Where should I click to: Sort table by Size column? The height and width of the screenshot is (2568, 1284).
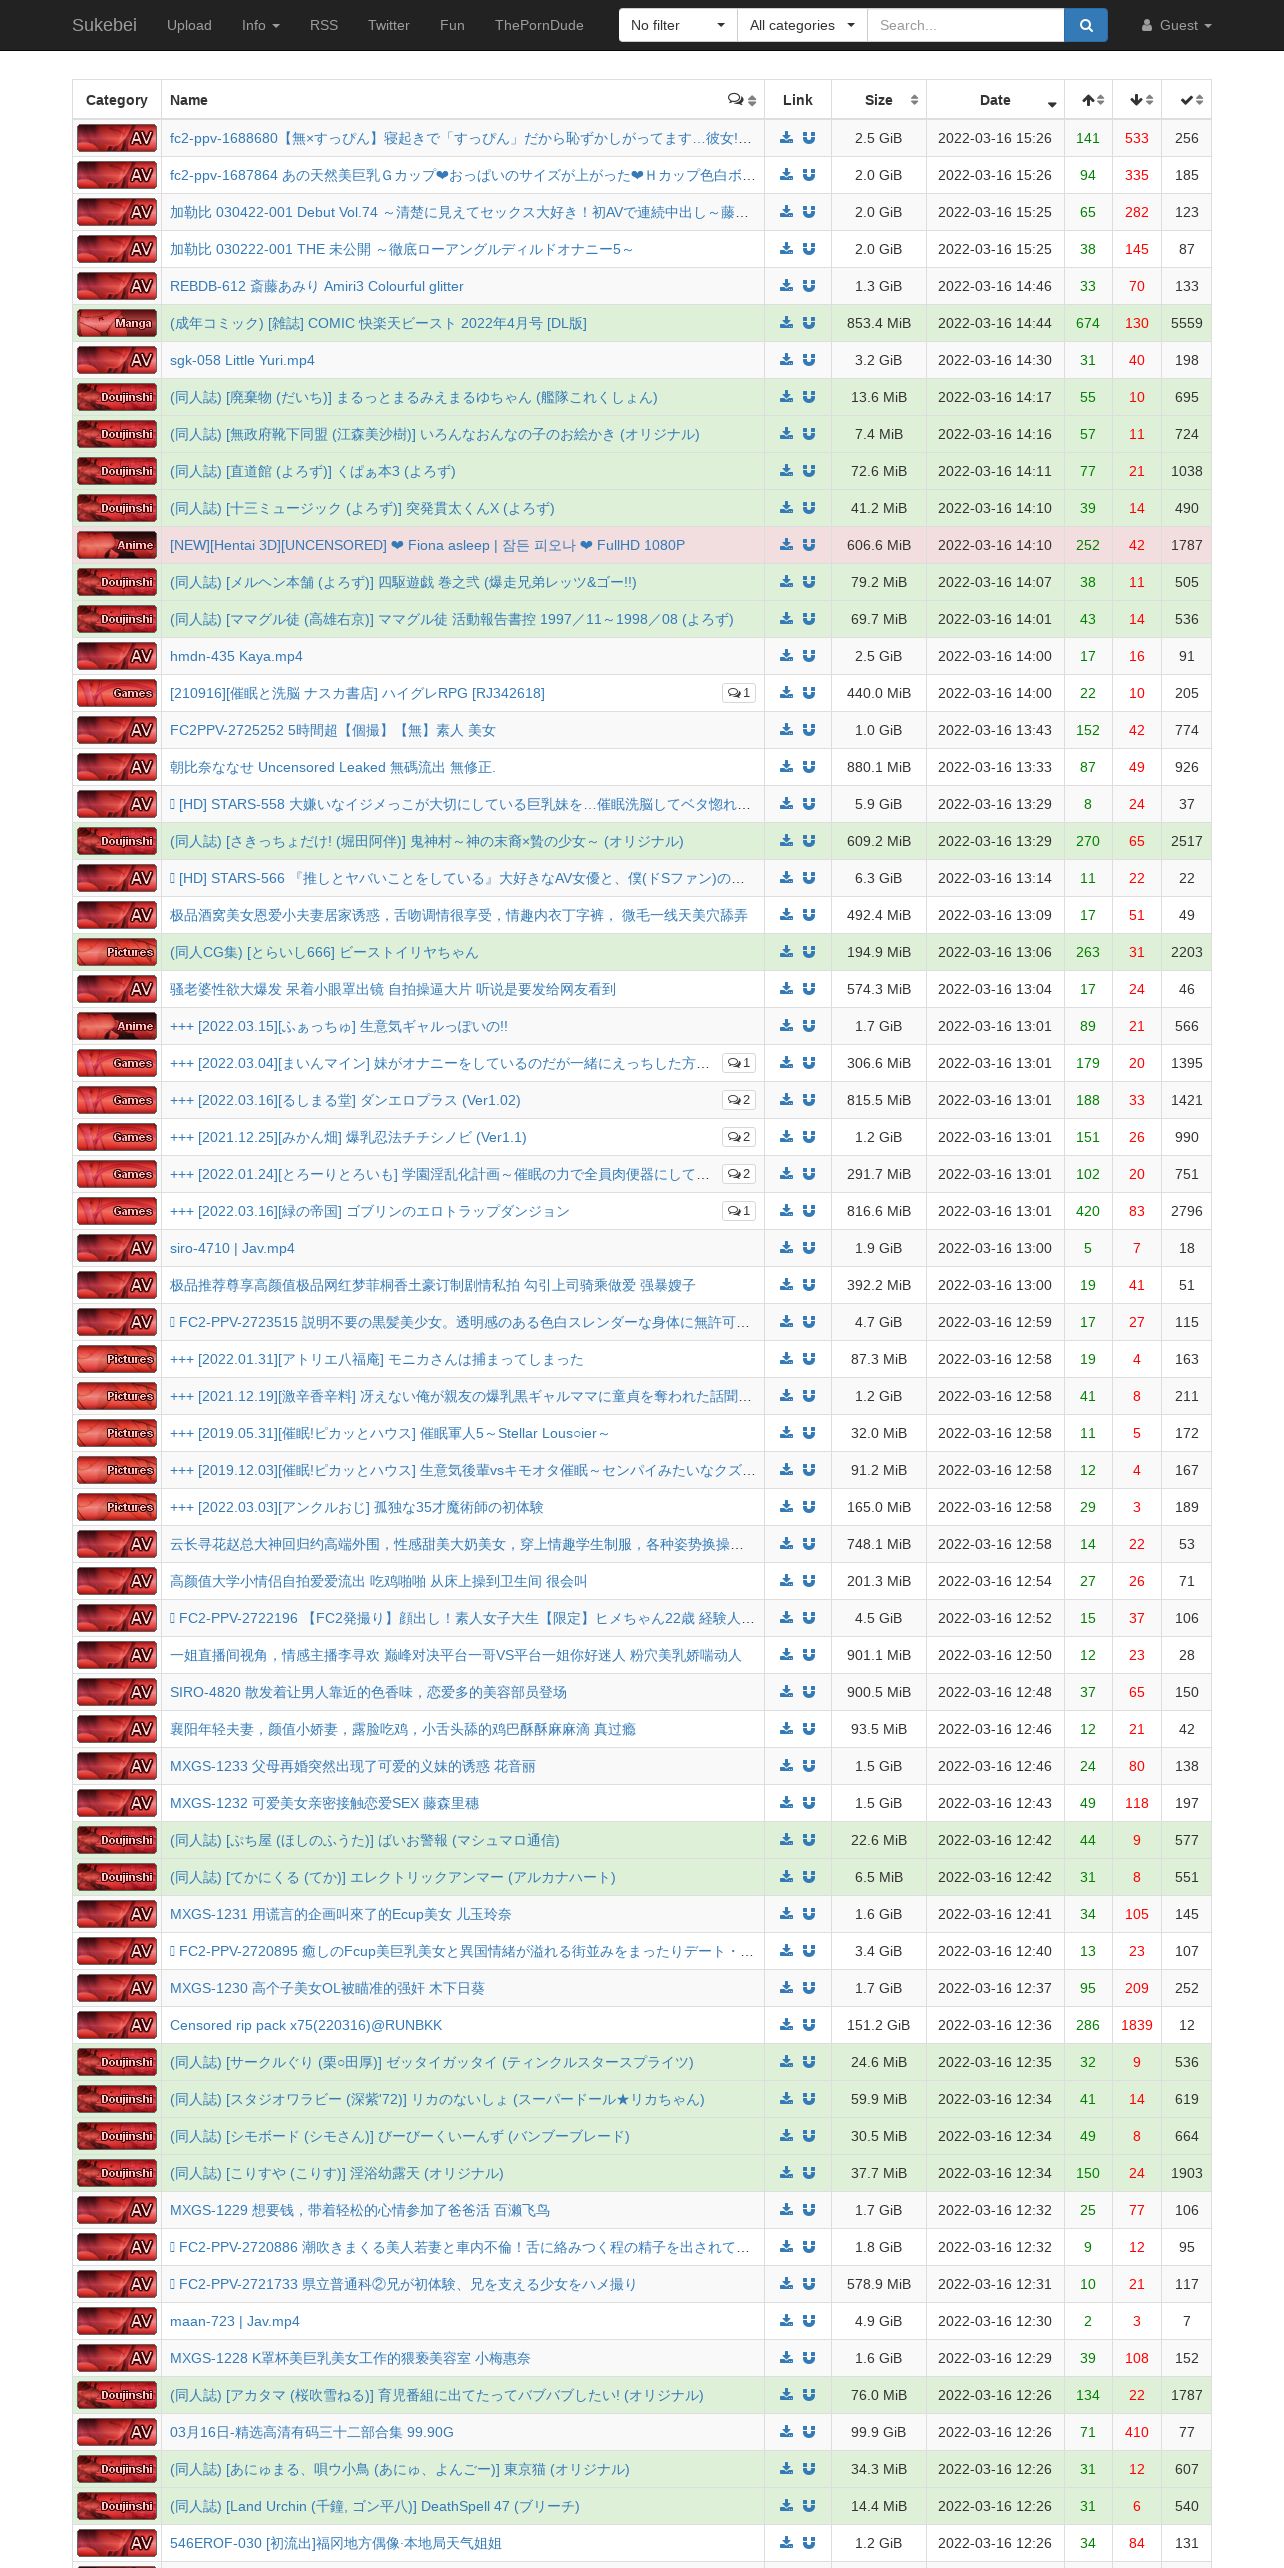879,100
